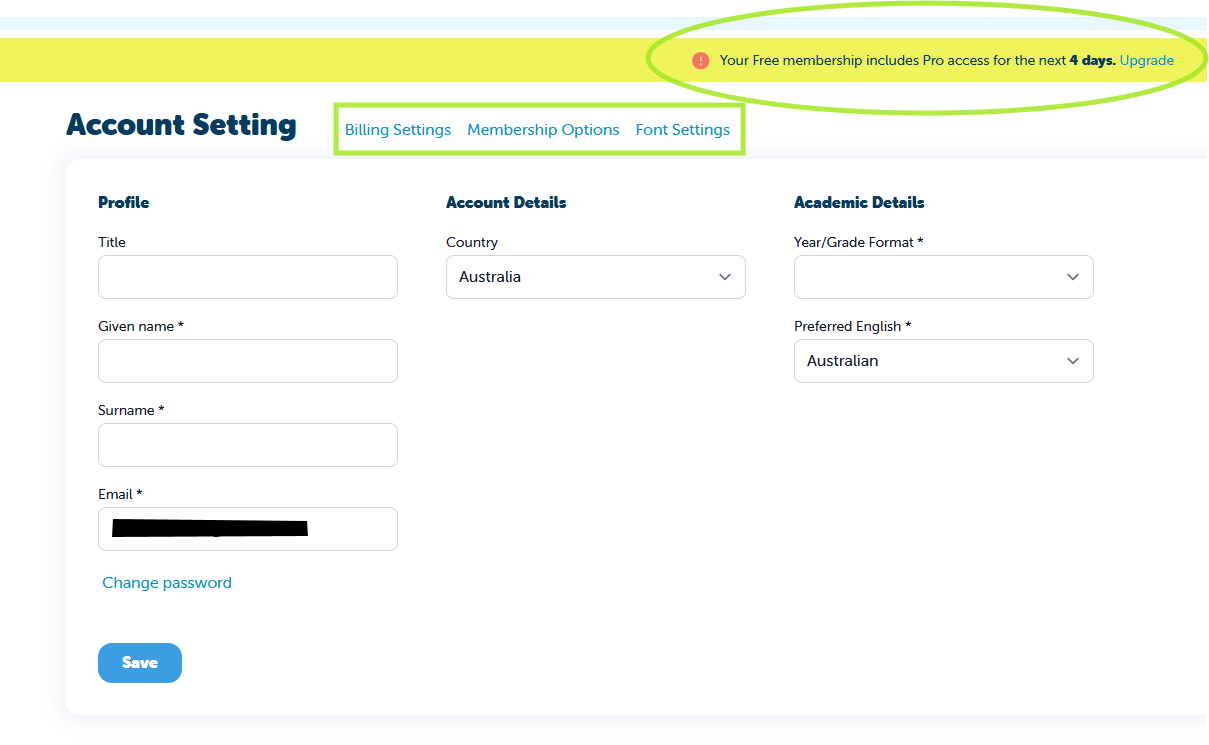The image size is (1209, 745).
Task: Click the bold '4 days.' banner text
Action: (x=1092, y=60)
